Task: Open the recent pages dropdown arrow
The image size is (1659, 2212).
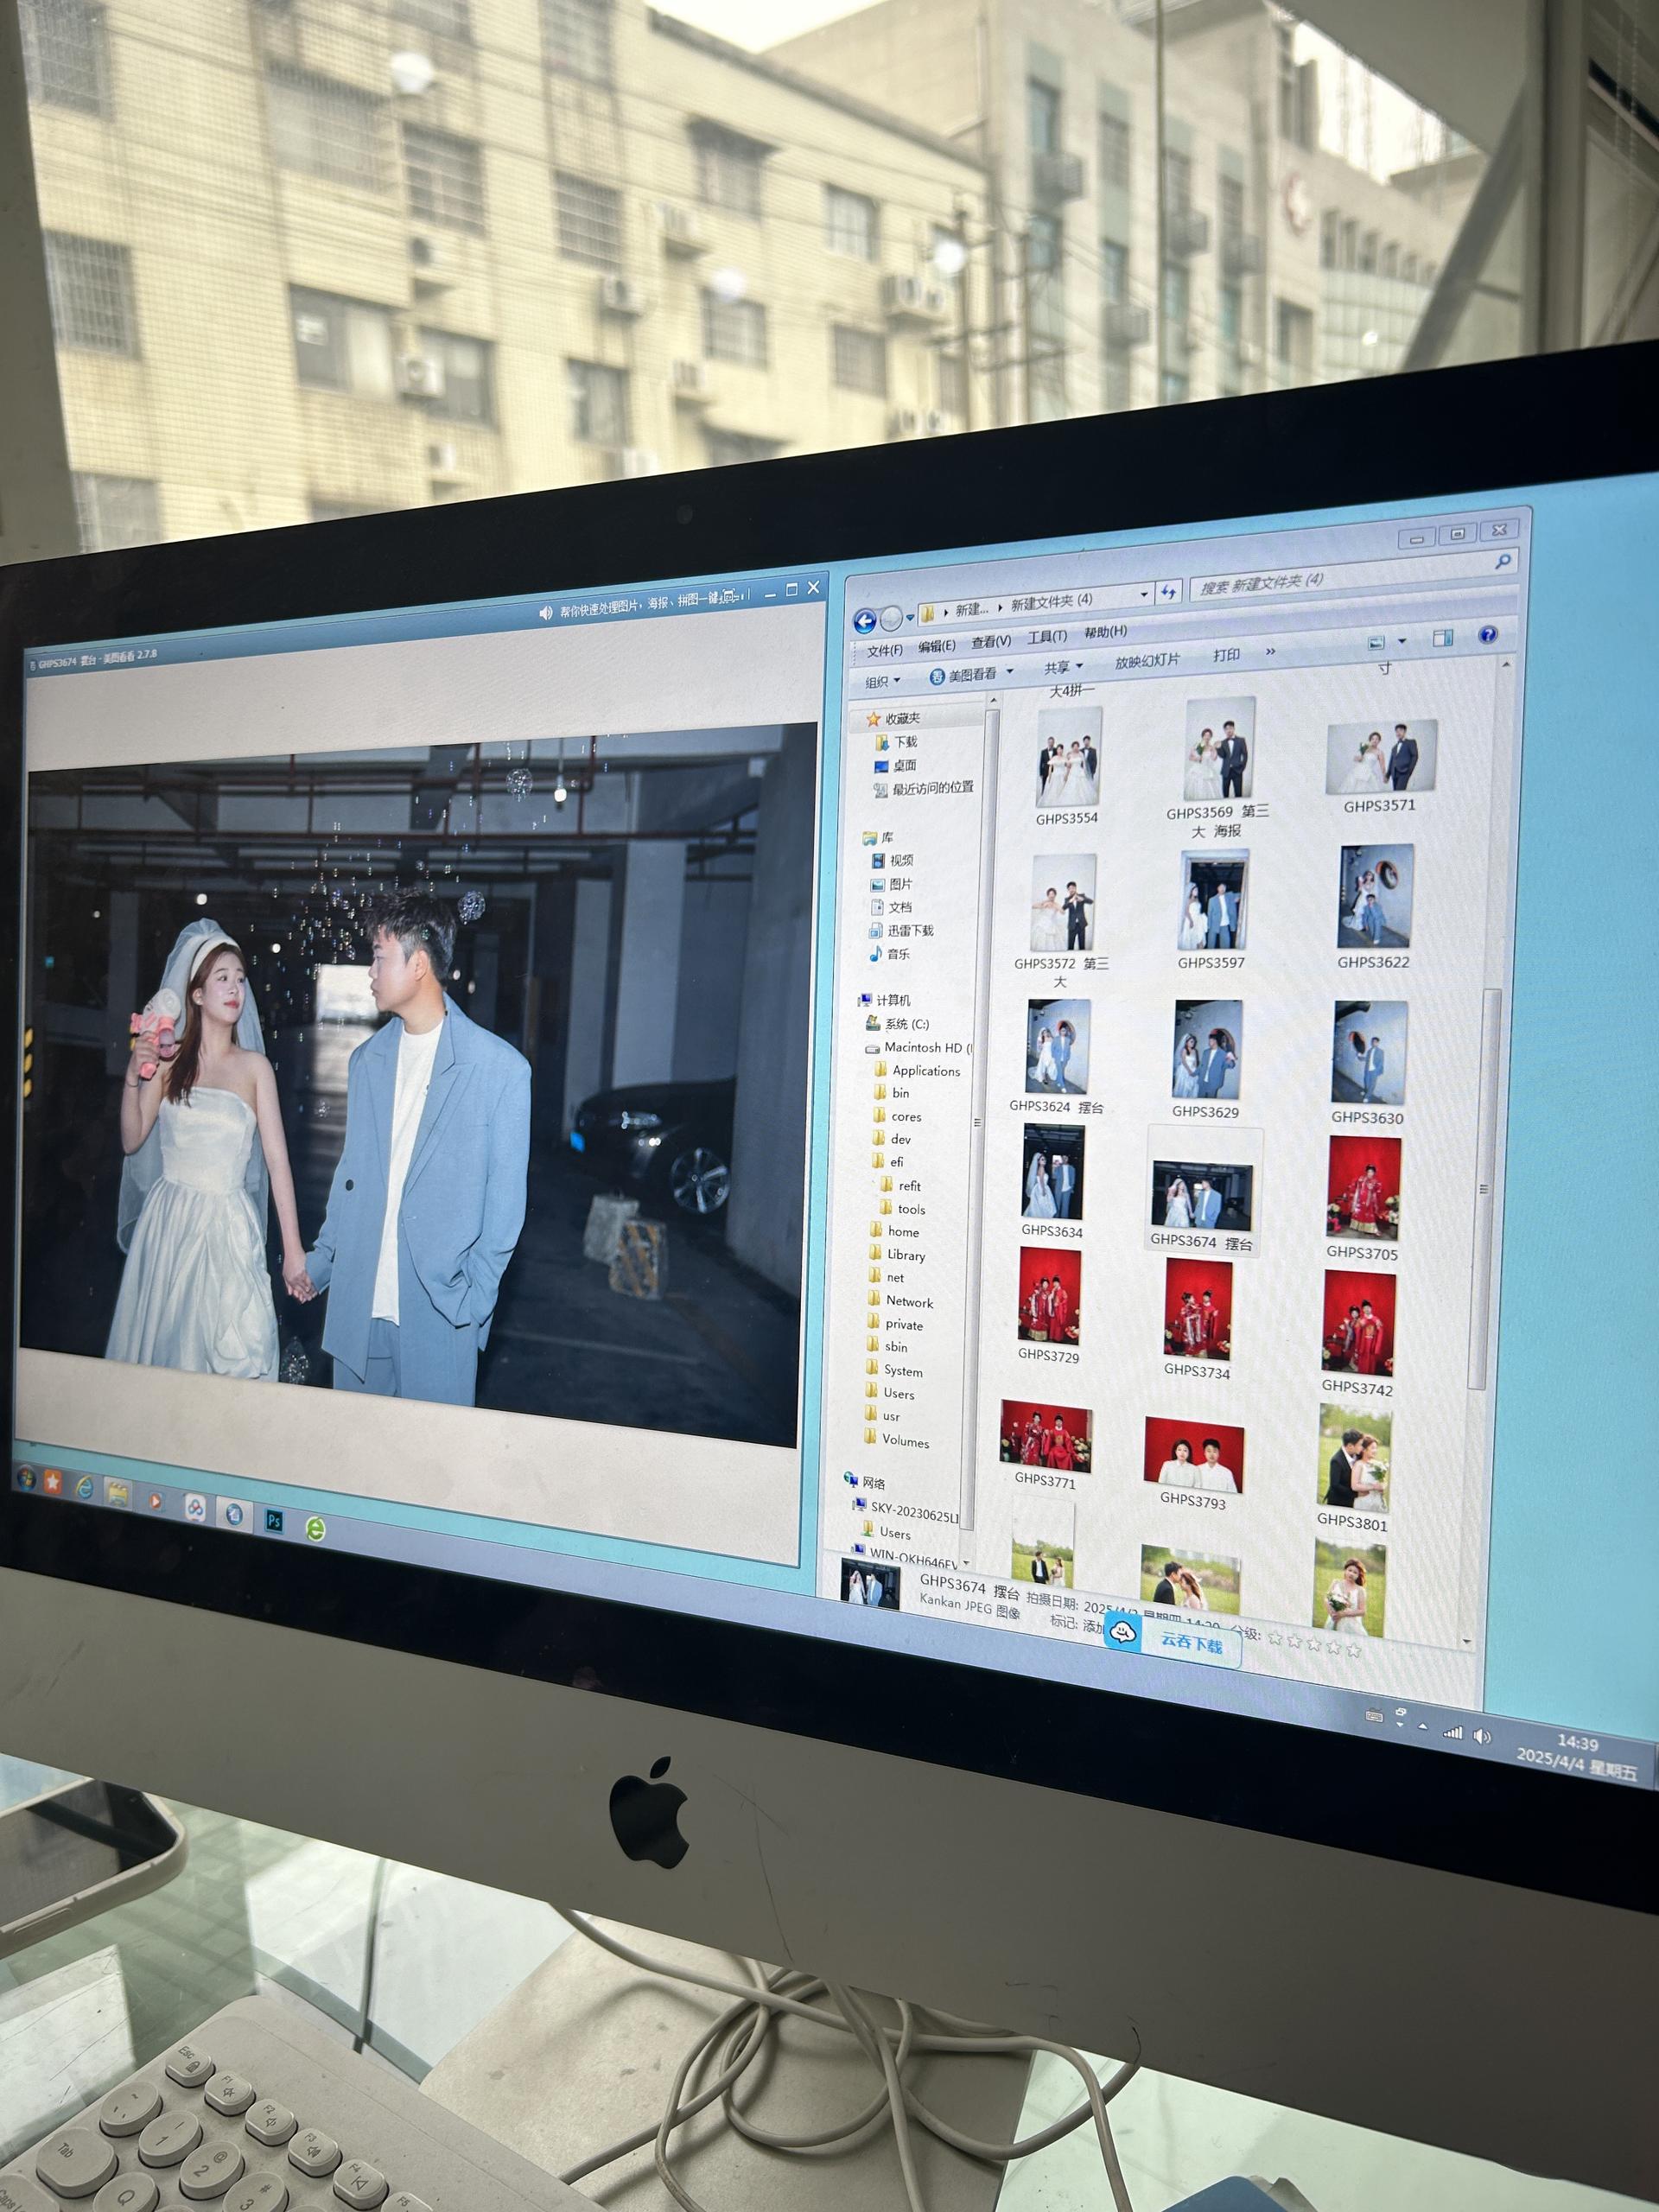Action: point(910,617)
